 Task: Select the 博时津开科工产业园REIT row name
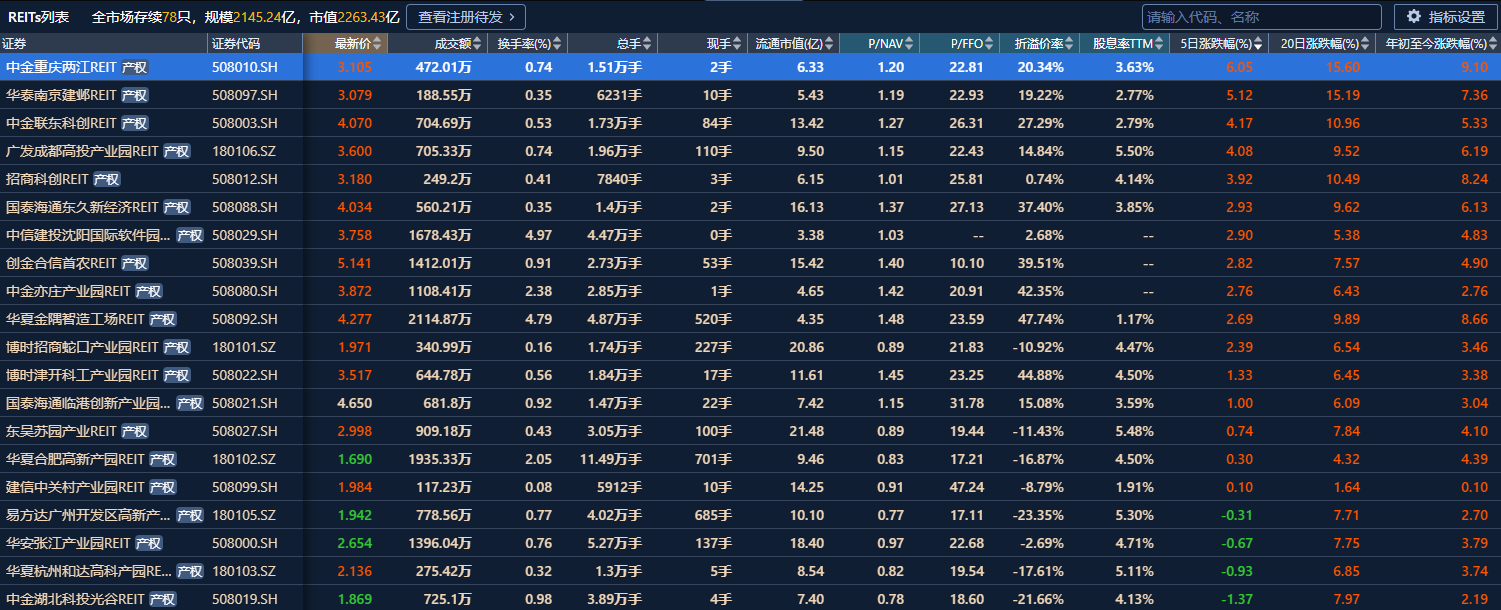tap(83, 375)
